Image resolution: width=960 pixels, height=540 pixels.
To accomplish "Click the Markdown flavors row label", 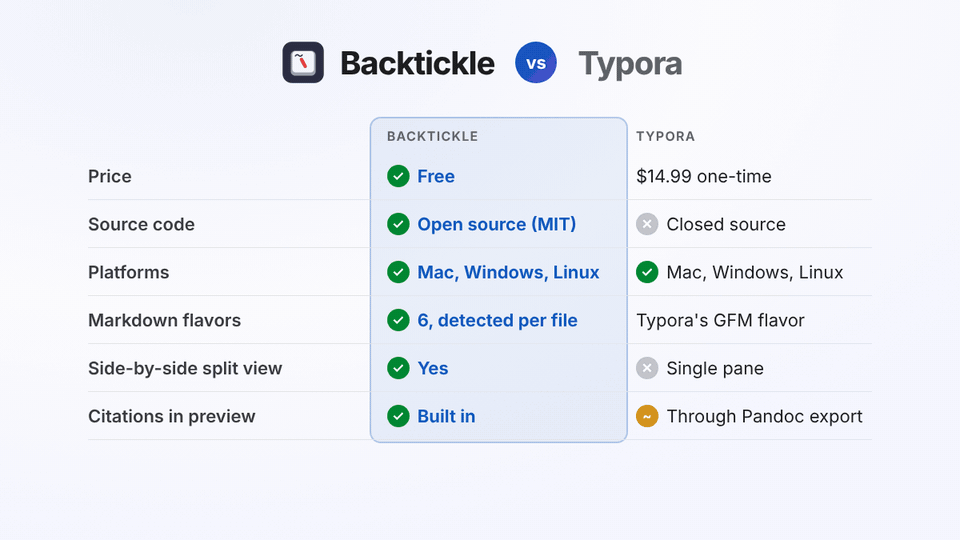I will pyautogui.click(x=165, y=320).
